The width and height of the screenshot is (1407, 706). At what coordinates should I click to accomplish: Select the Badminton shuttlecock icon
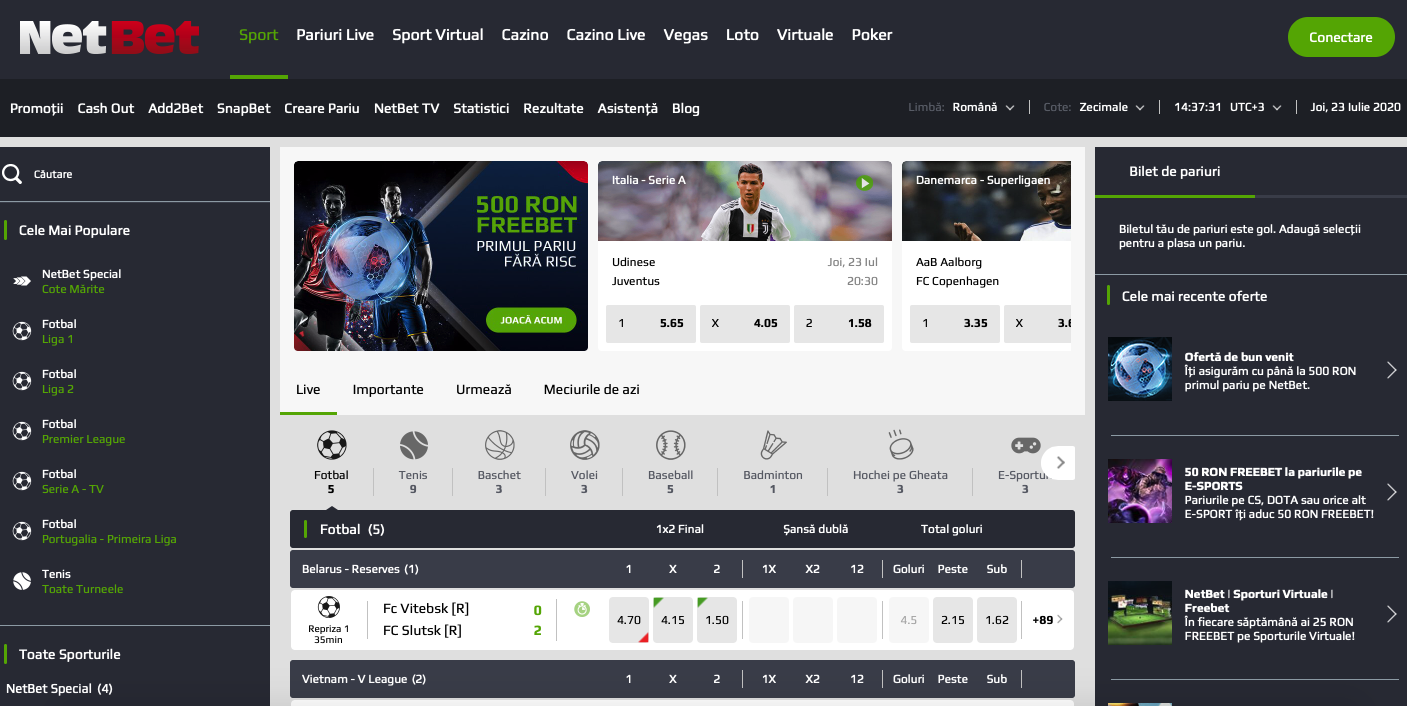(773, 445)
